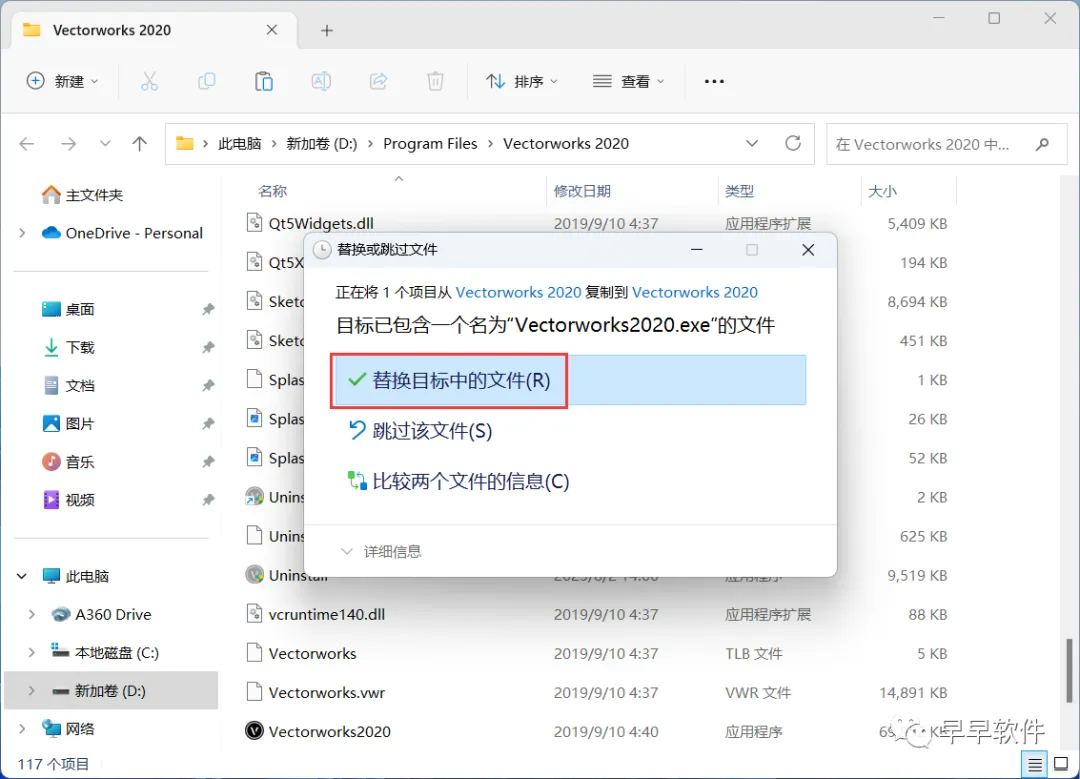Click the search magnifier icon
Viewport: 1080px width, 779px height.
[x=1042, y=144]
